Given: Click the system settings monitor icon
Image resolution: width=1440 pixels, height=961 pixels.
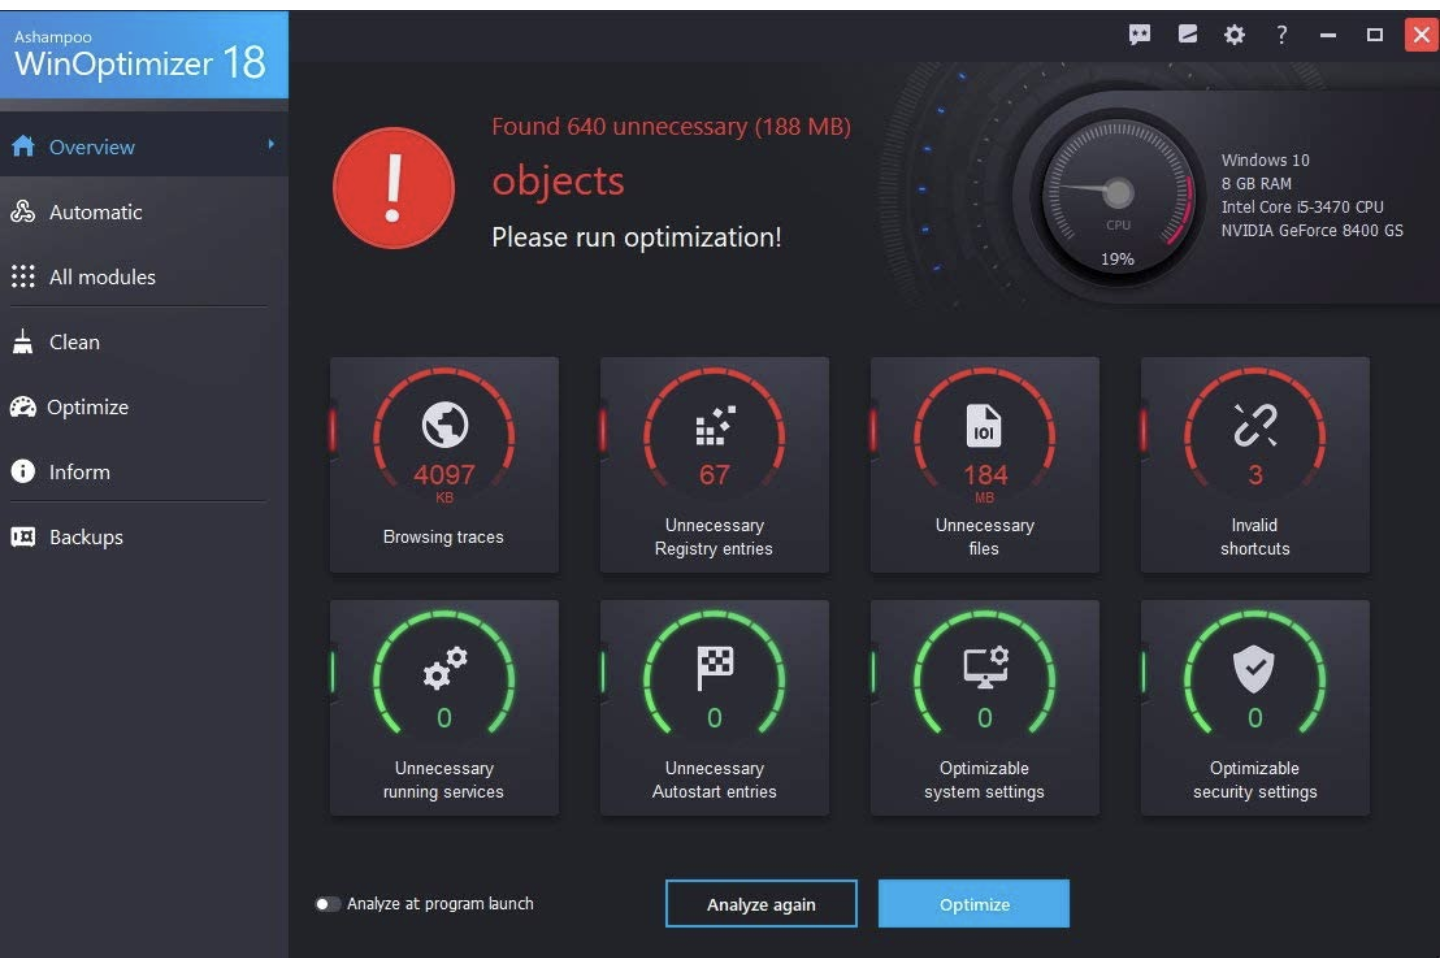Looking at the screenshot, I should (985, 668).
